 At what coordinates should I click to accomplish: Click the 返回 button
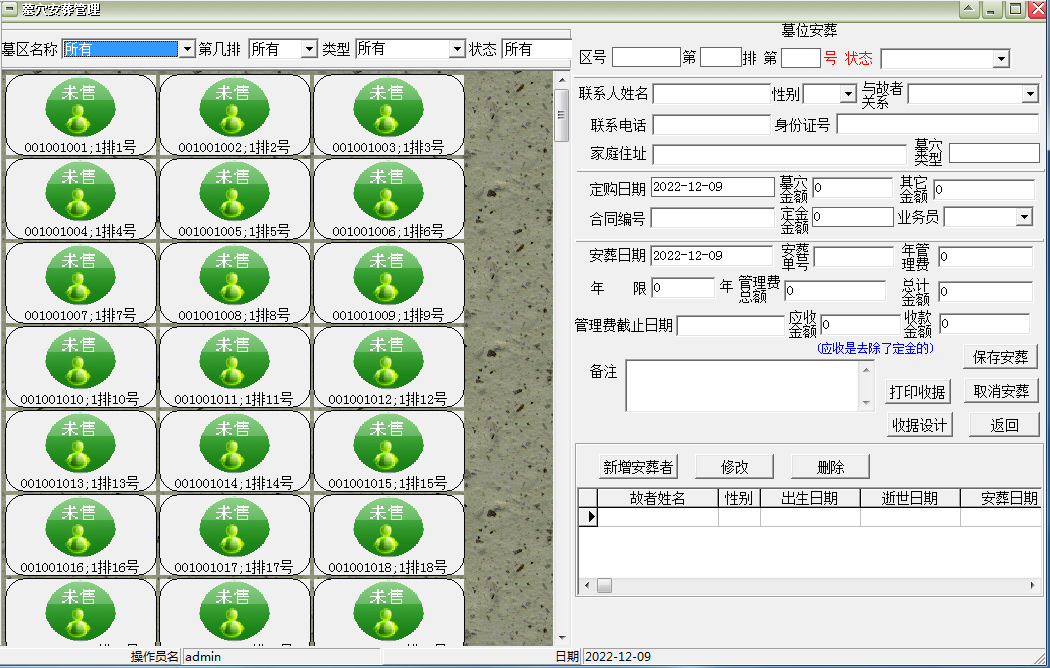tap(1004, 425)
